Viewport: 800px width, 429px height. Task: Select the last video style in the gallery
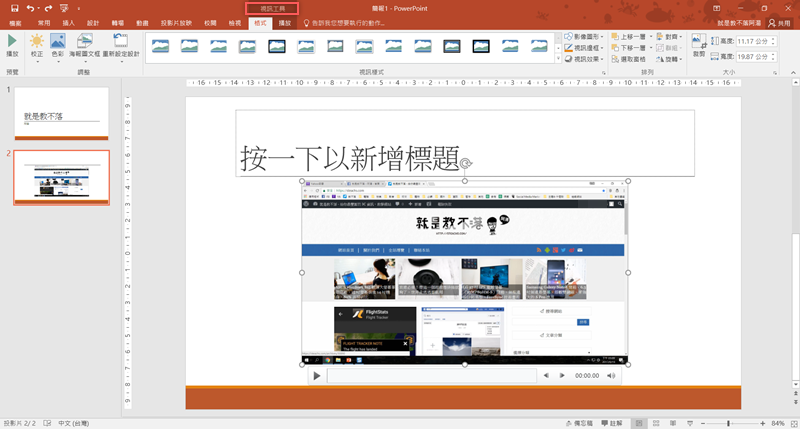click(x=539, y=46)
